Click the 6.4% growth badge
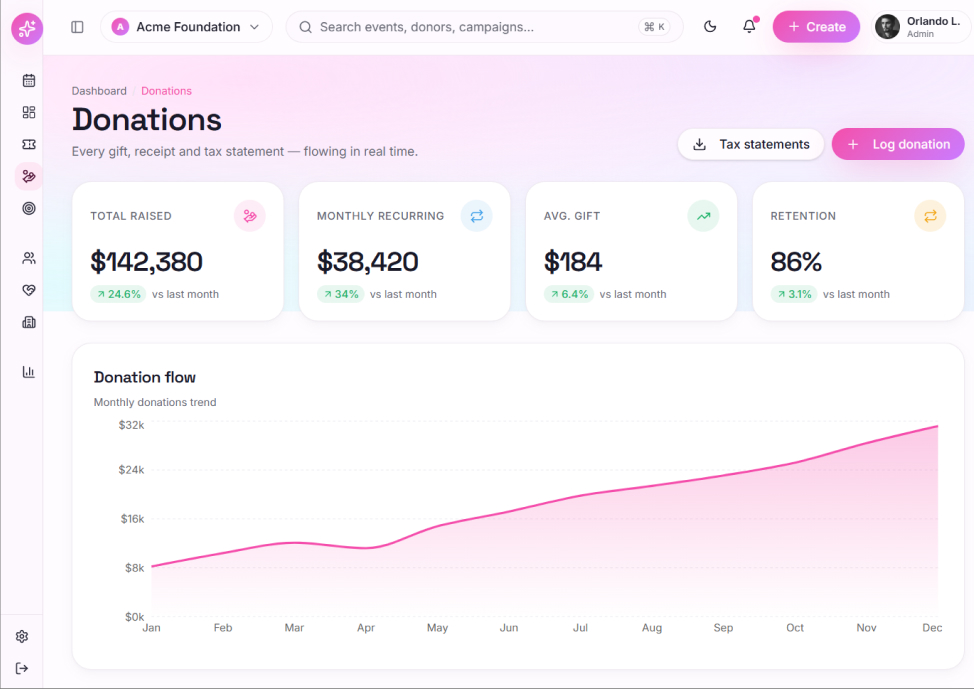 pyautogui.click(x=569, y=294)
